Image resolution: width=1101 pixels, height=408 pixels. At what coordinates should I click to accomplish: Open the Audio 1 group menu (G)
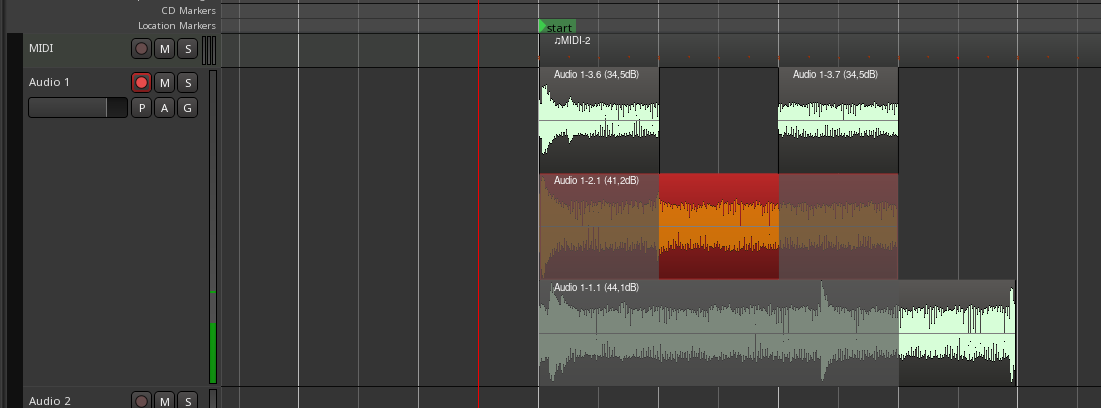tap(187, 108)
